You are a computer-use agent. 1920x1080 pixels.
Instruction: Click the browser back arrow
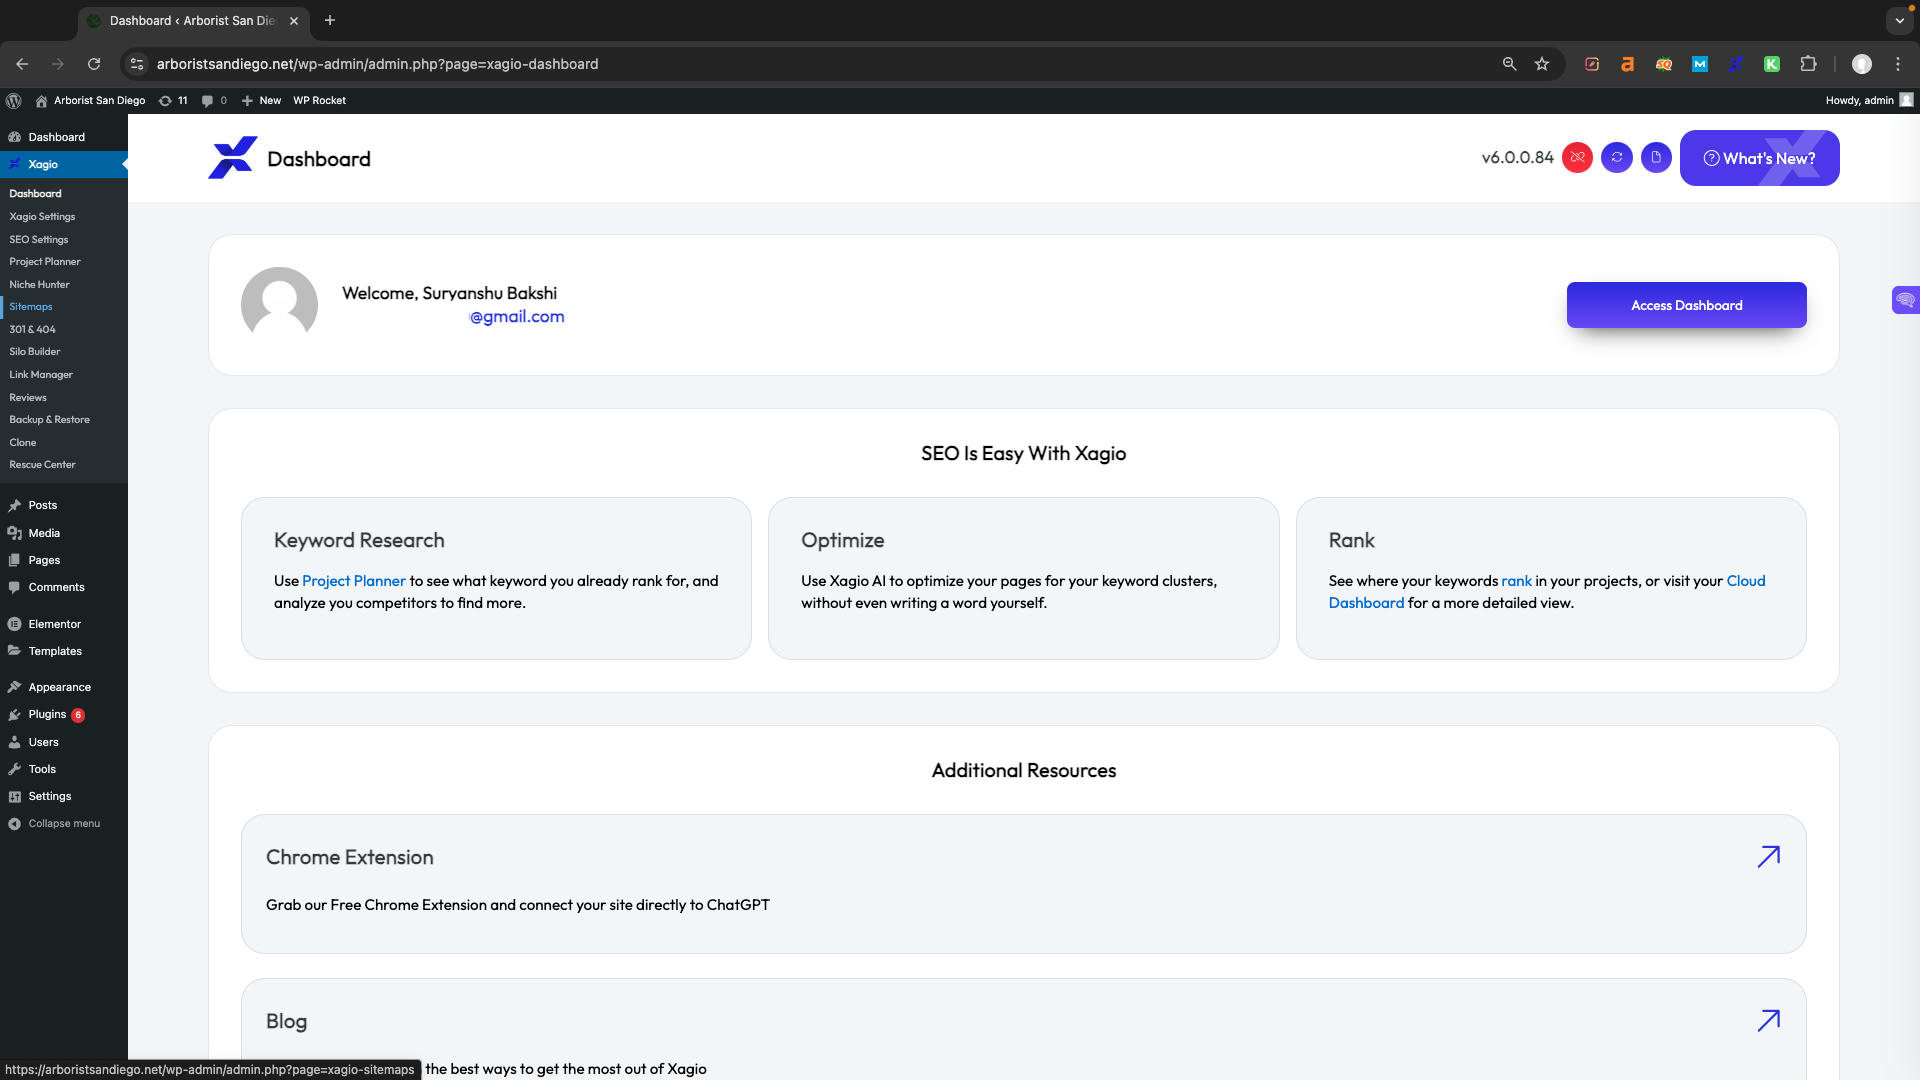[x=22, y=64]
